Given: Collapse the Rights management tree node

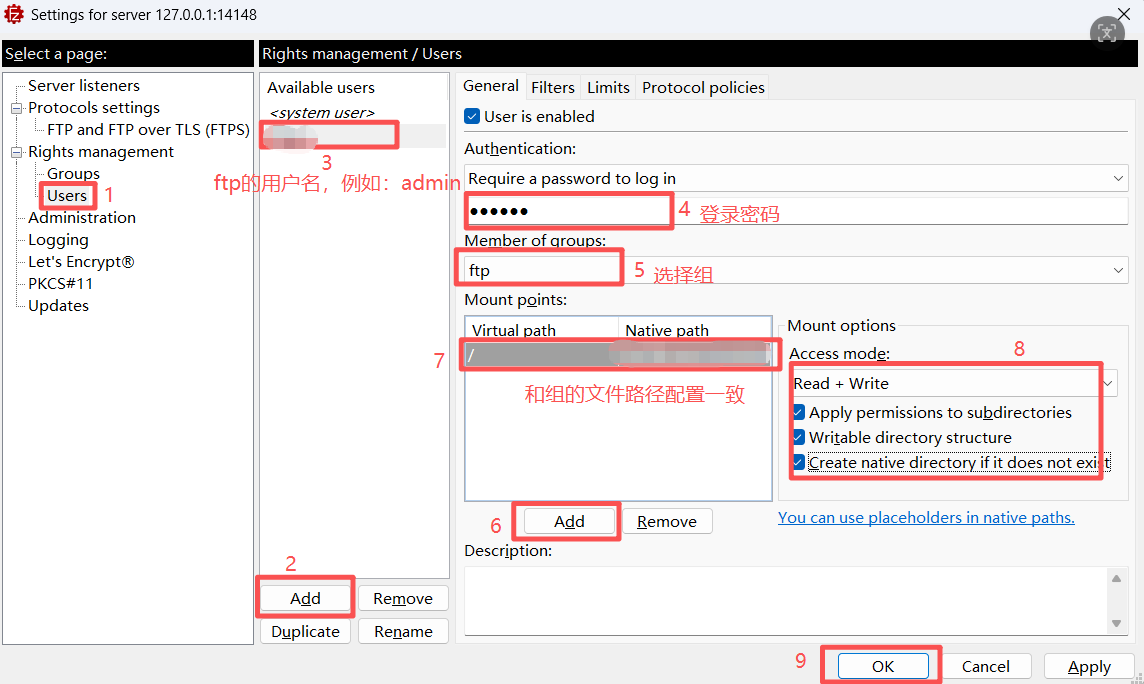Looking at the screenshot, I should click(16, 152).
